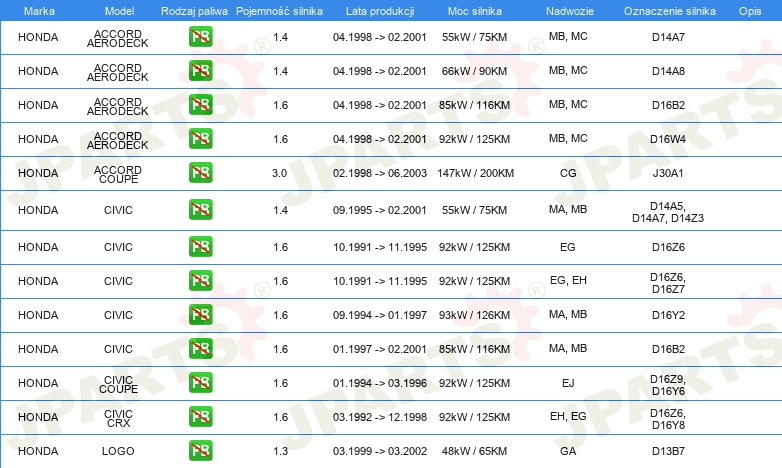Select the 1.3 engine capacity cell
Image resolution: width=782 pixels, height=468 pixels.
[280, 451]
